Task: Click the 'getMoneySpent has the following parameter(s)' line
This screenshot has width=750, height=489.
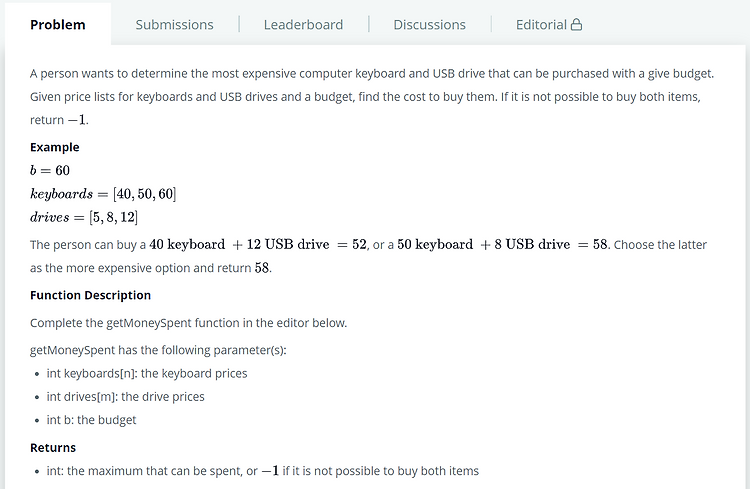Action: 158,350
